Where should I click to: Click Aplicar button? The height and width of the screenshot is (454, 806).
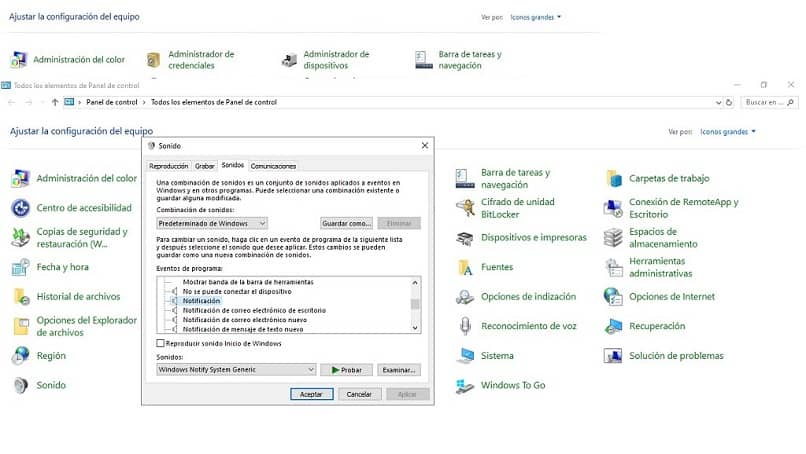(407, 394)
